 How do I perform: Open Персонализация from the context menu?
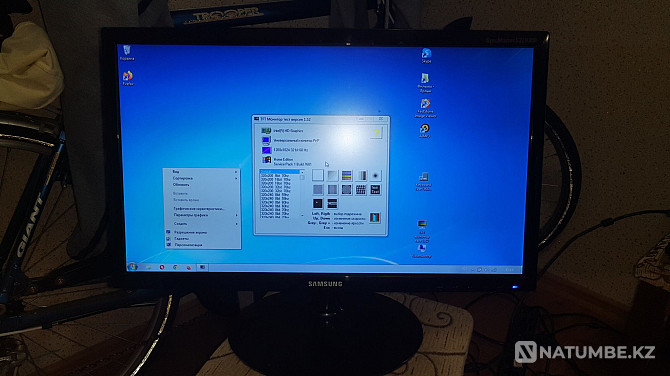203,245
